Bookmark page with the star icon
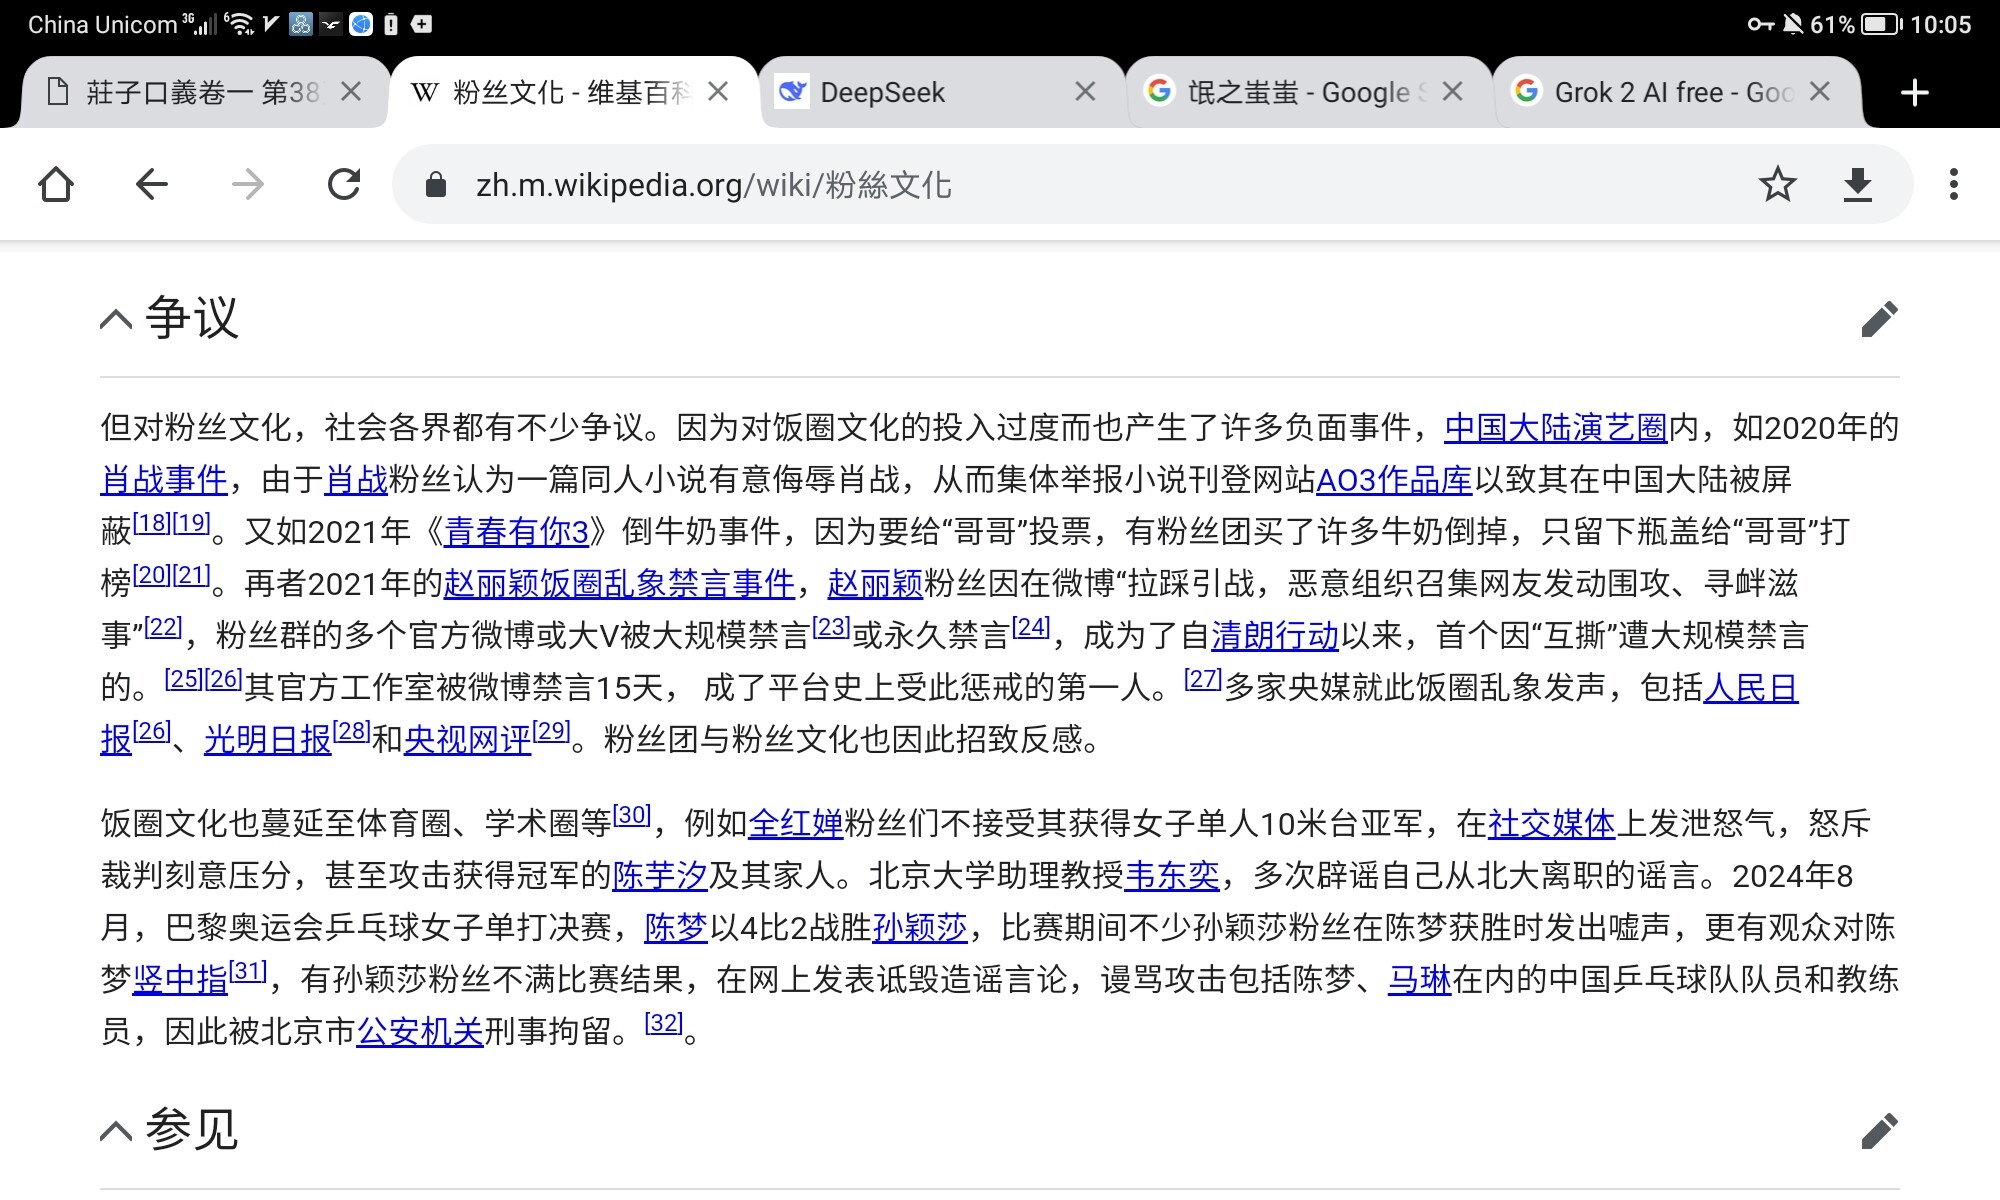Image resolution: width=2000 pixels, height=1200 pixels. point(1777,185)
